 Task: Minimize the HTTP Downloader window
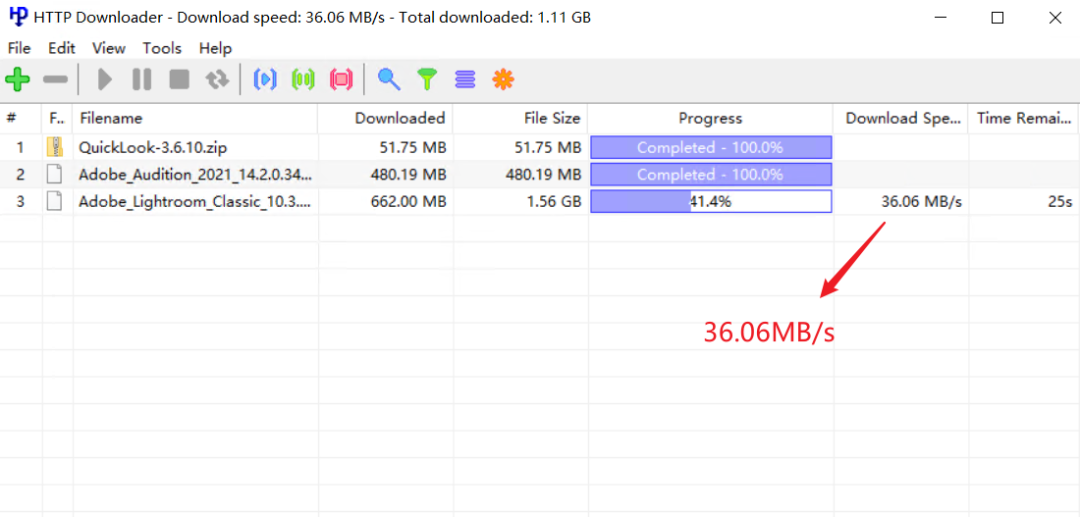(x=940, y=19)
